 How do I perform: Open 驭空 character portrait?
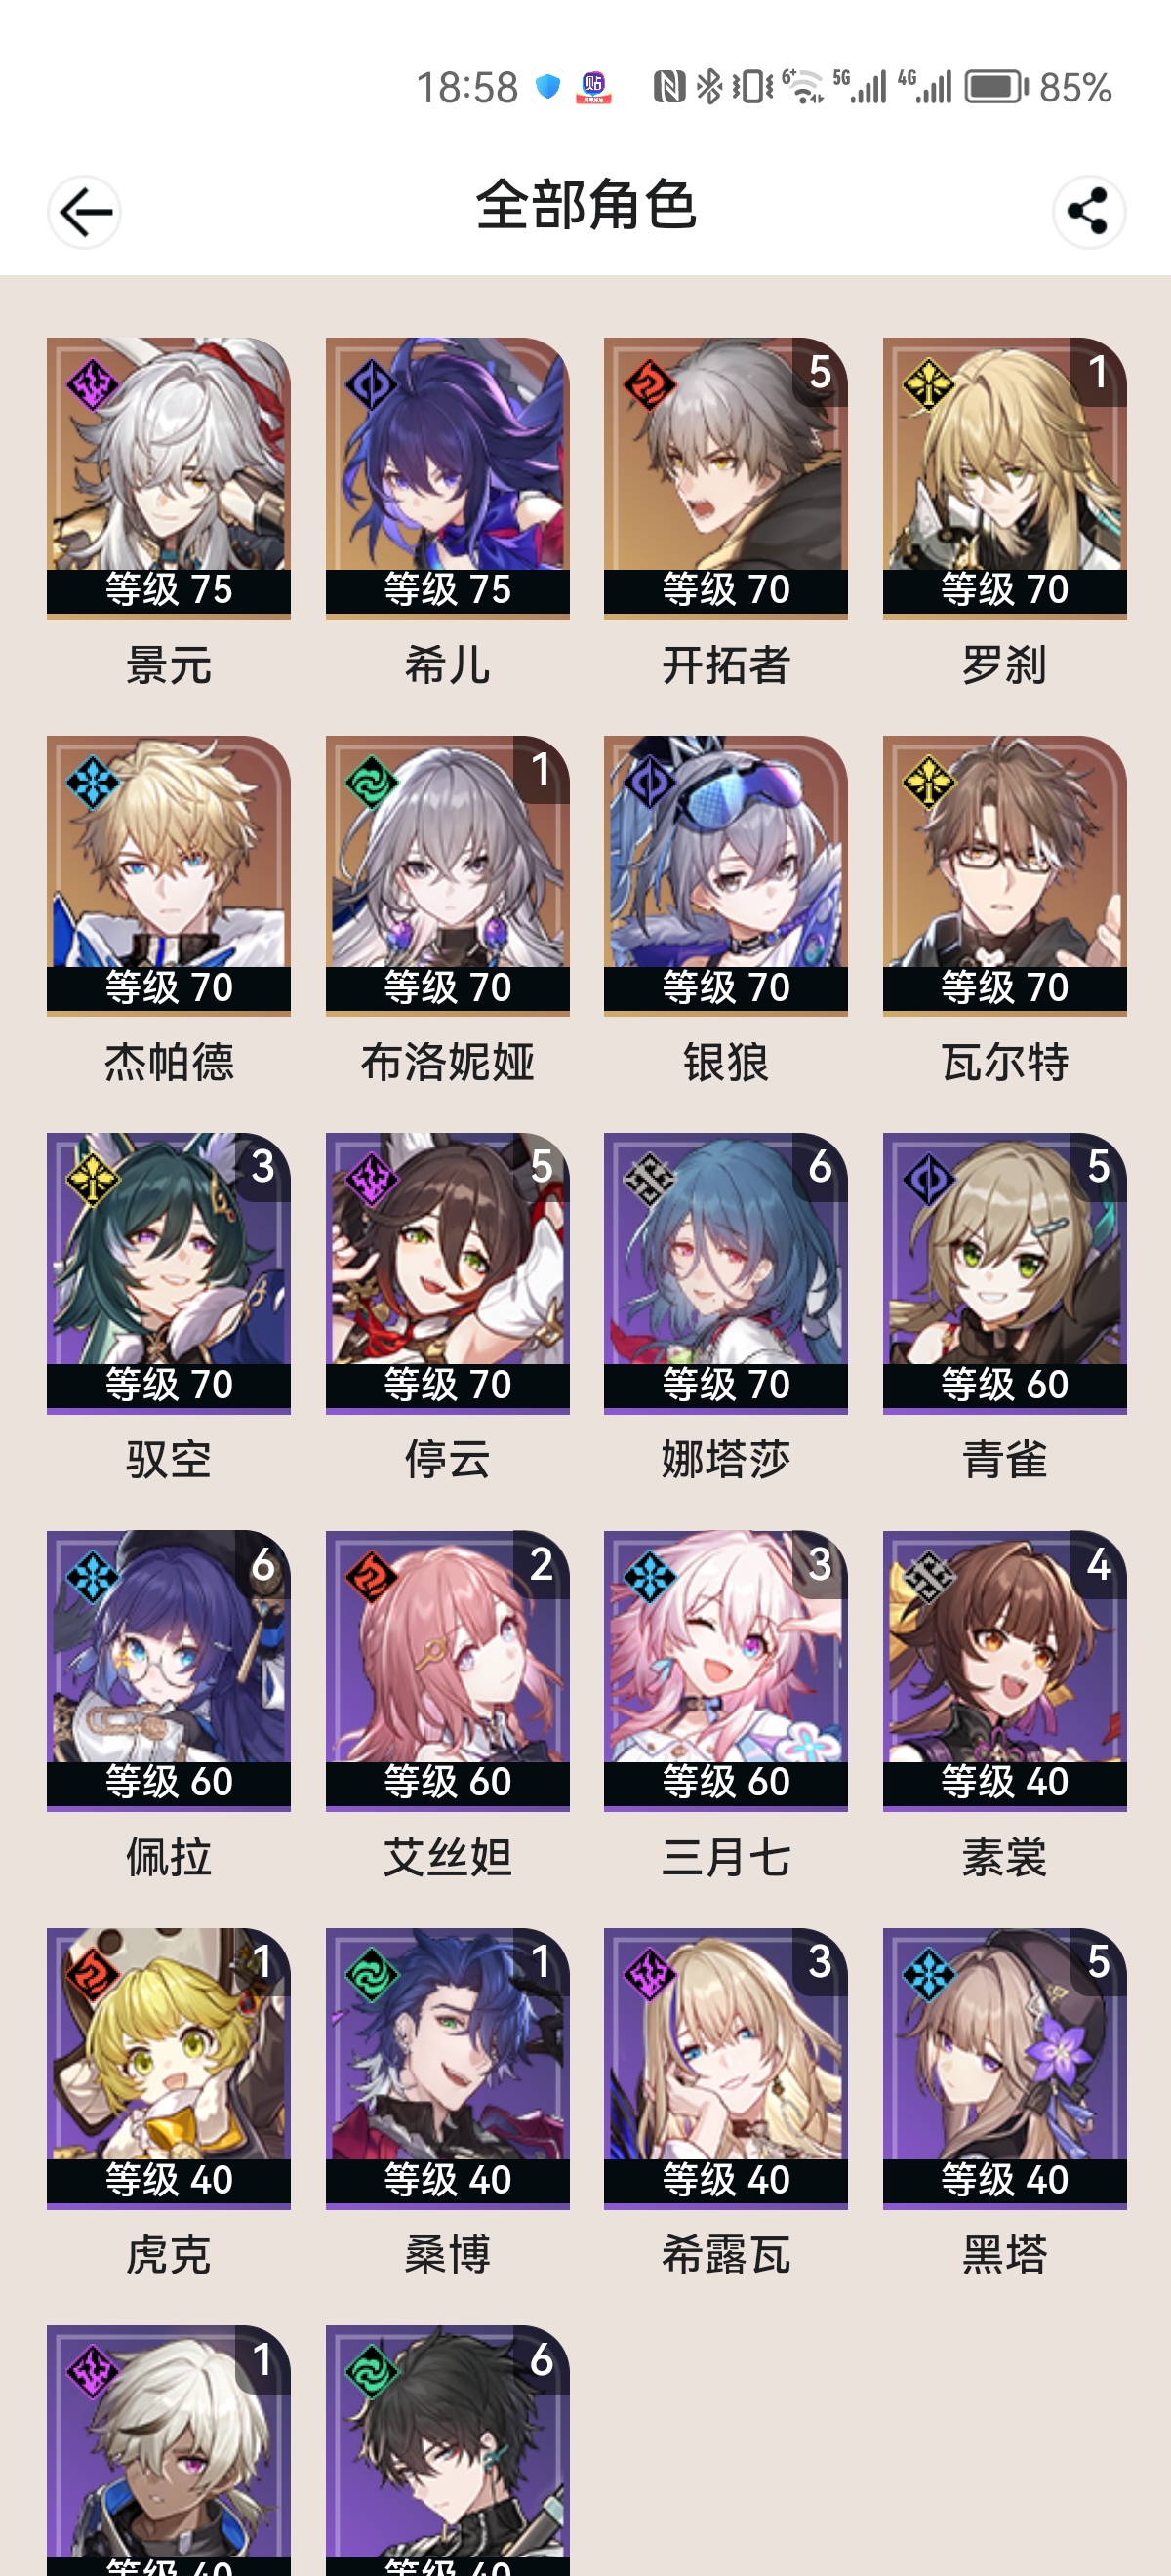169,1273
